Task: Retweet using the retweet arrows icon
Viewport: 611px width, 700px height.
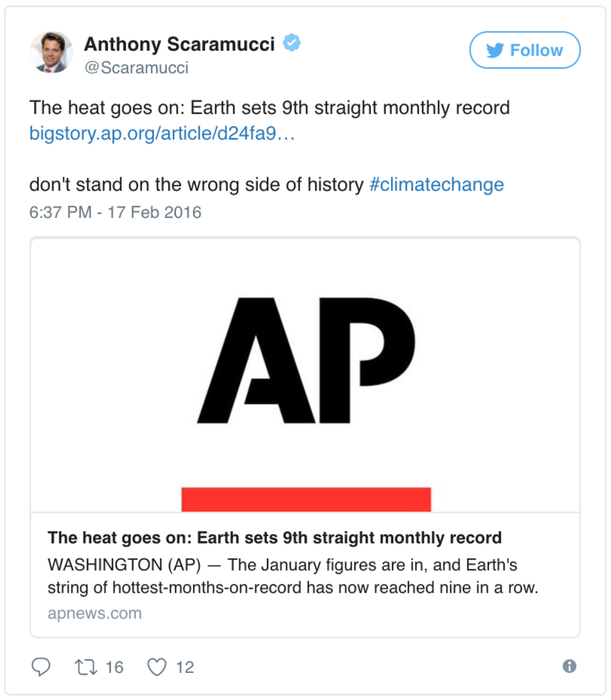Action: click(87, 666)
